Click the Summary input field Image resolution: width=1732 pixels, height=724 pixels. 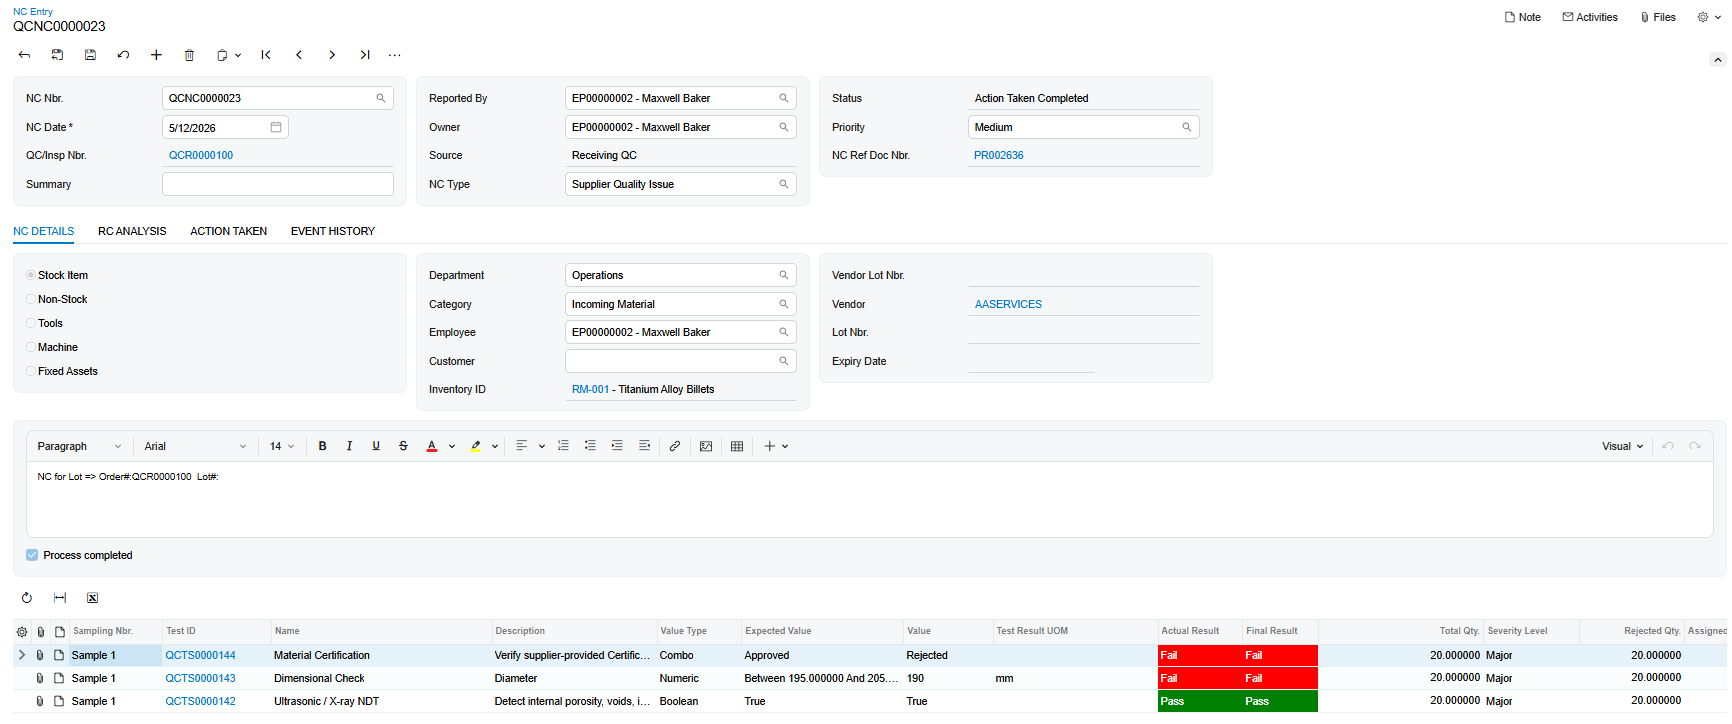coord(278,184)
